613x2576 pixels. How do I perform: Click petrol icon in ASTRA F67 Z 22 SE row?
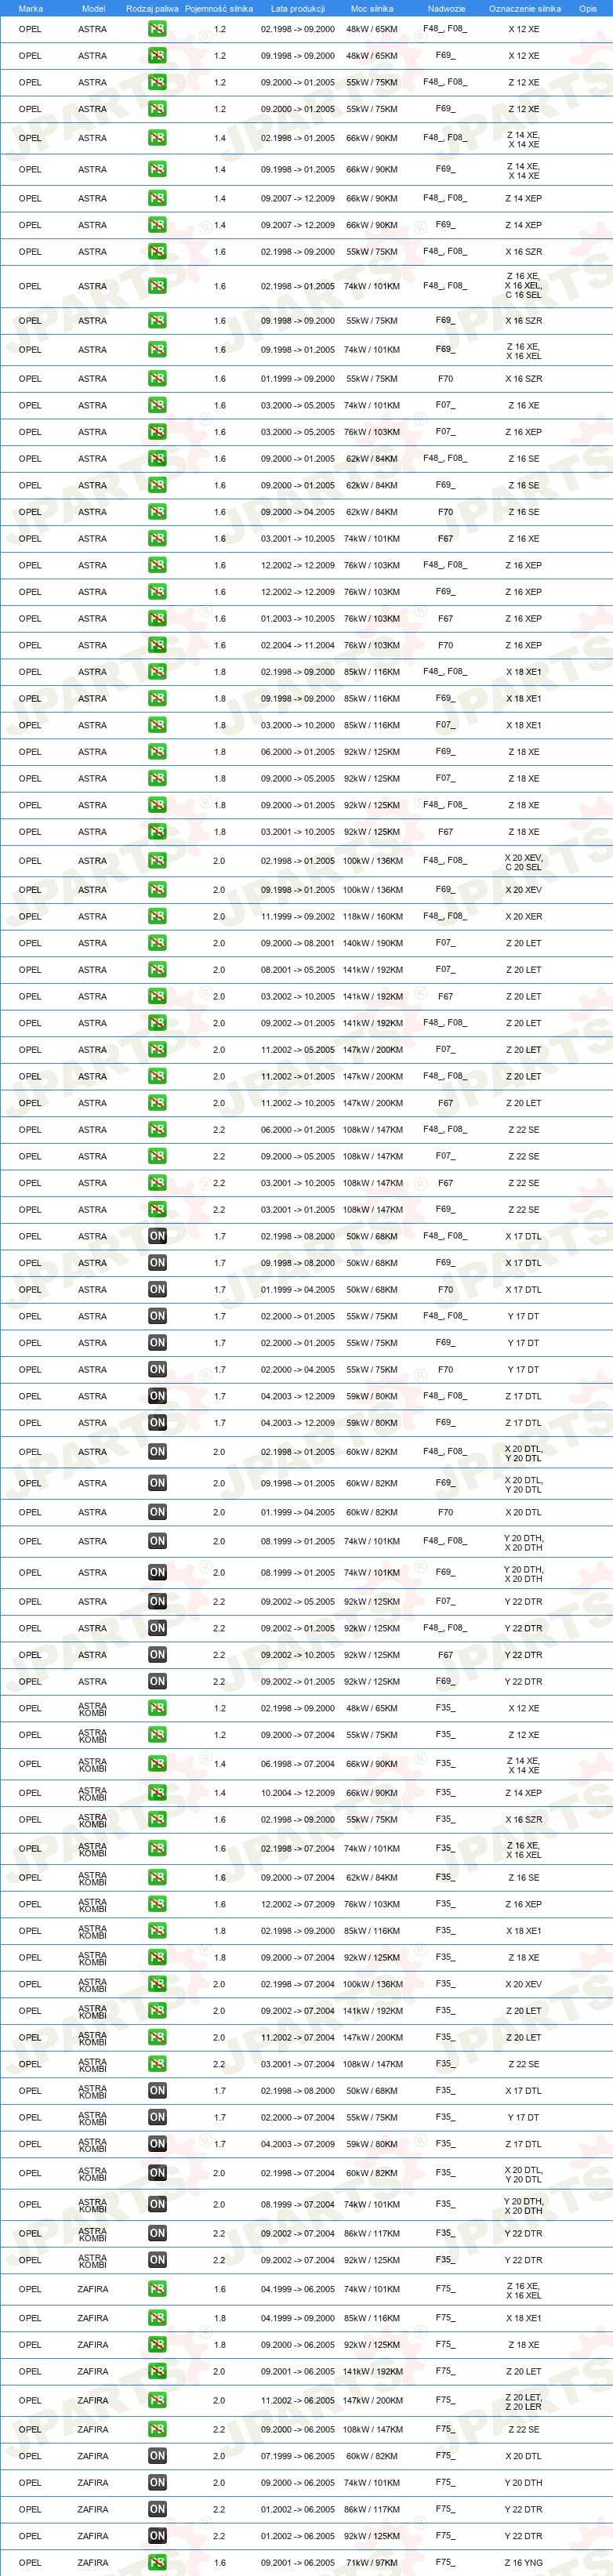tap(157, 1183)
